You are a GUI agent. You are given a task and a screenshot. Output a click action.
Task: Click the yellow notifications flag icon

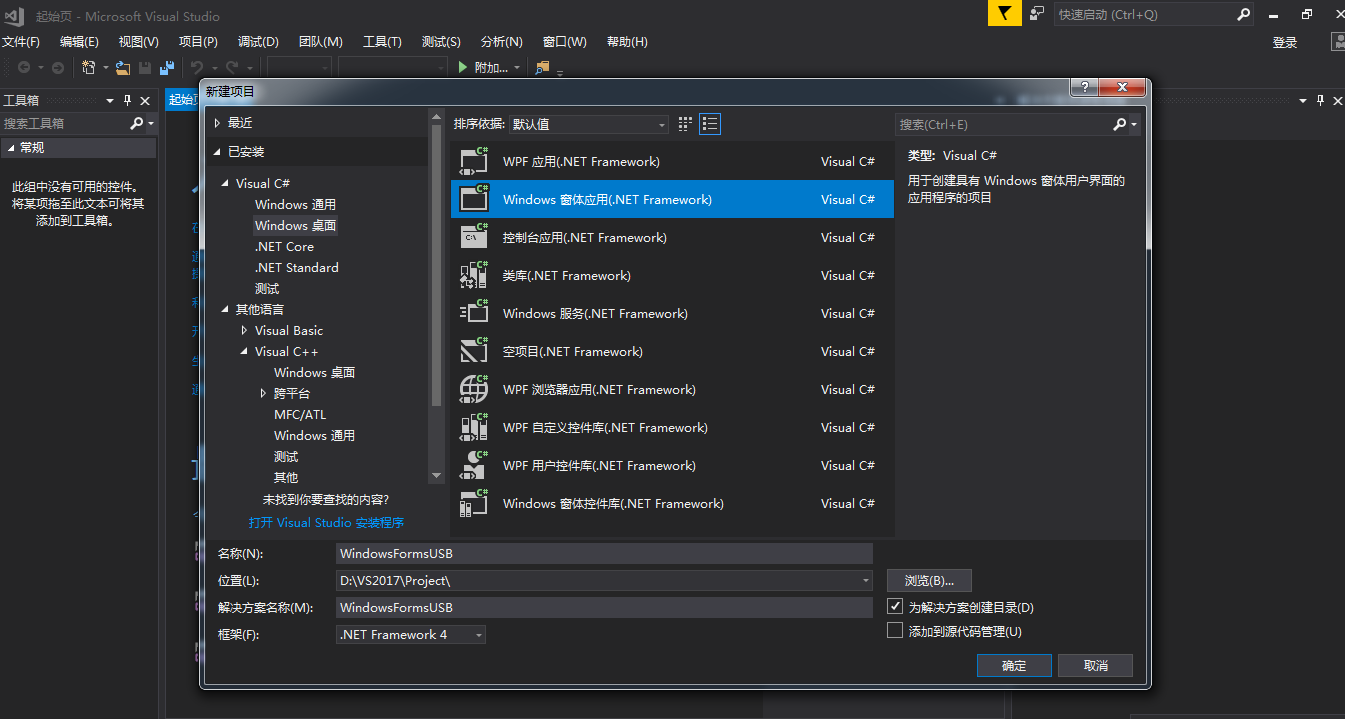click(1004, 14)
